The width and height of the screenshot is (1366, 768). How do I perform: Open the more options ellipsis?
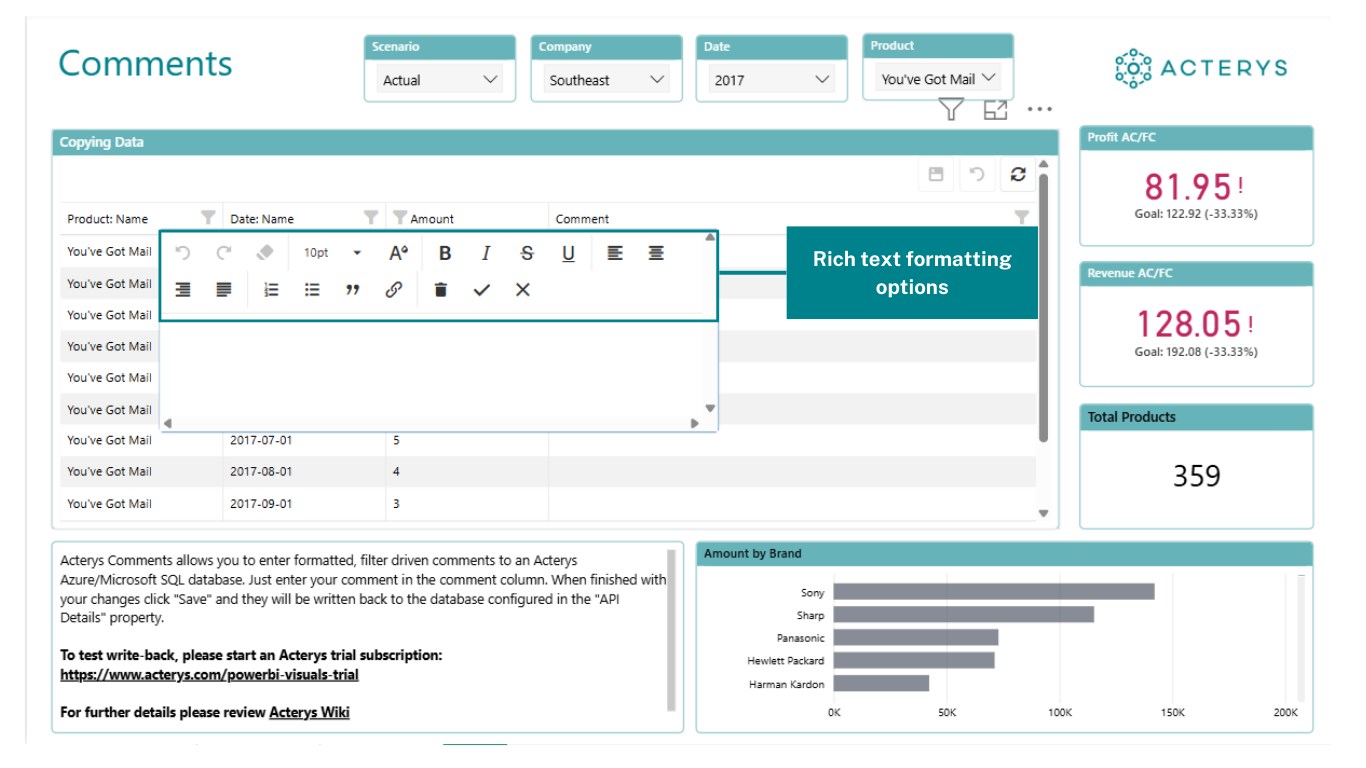1040,110
